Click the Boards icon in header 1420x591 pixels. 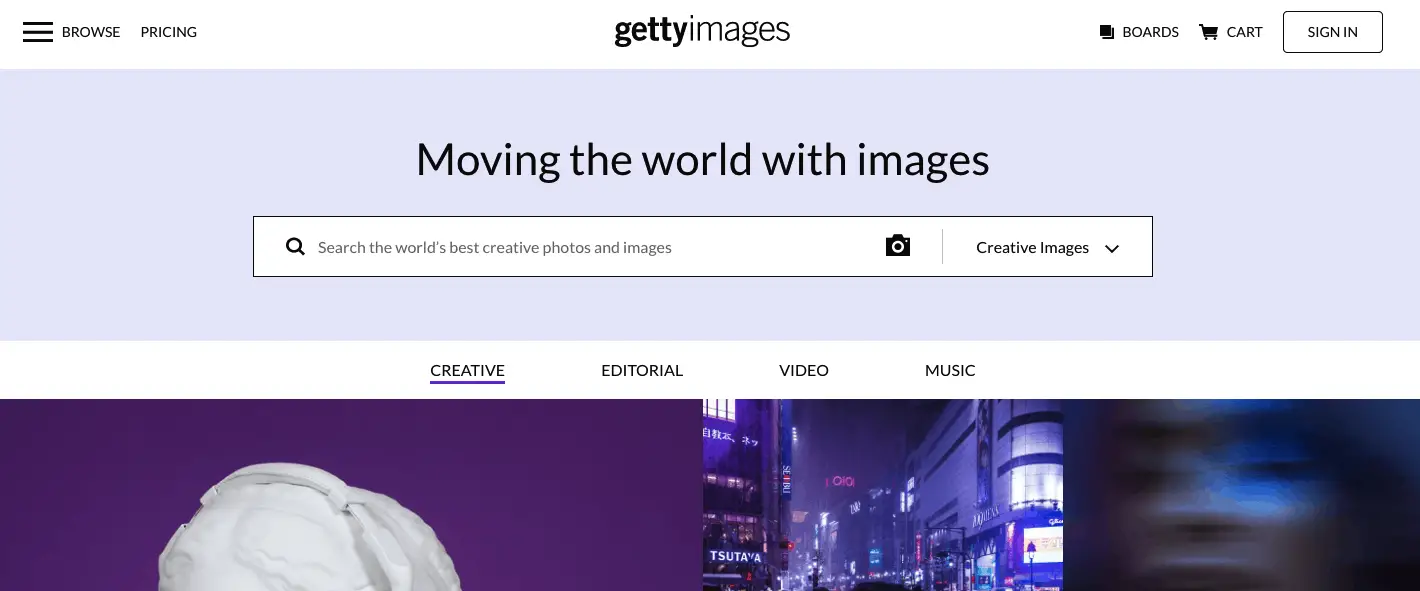click(1107, 32)
